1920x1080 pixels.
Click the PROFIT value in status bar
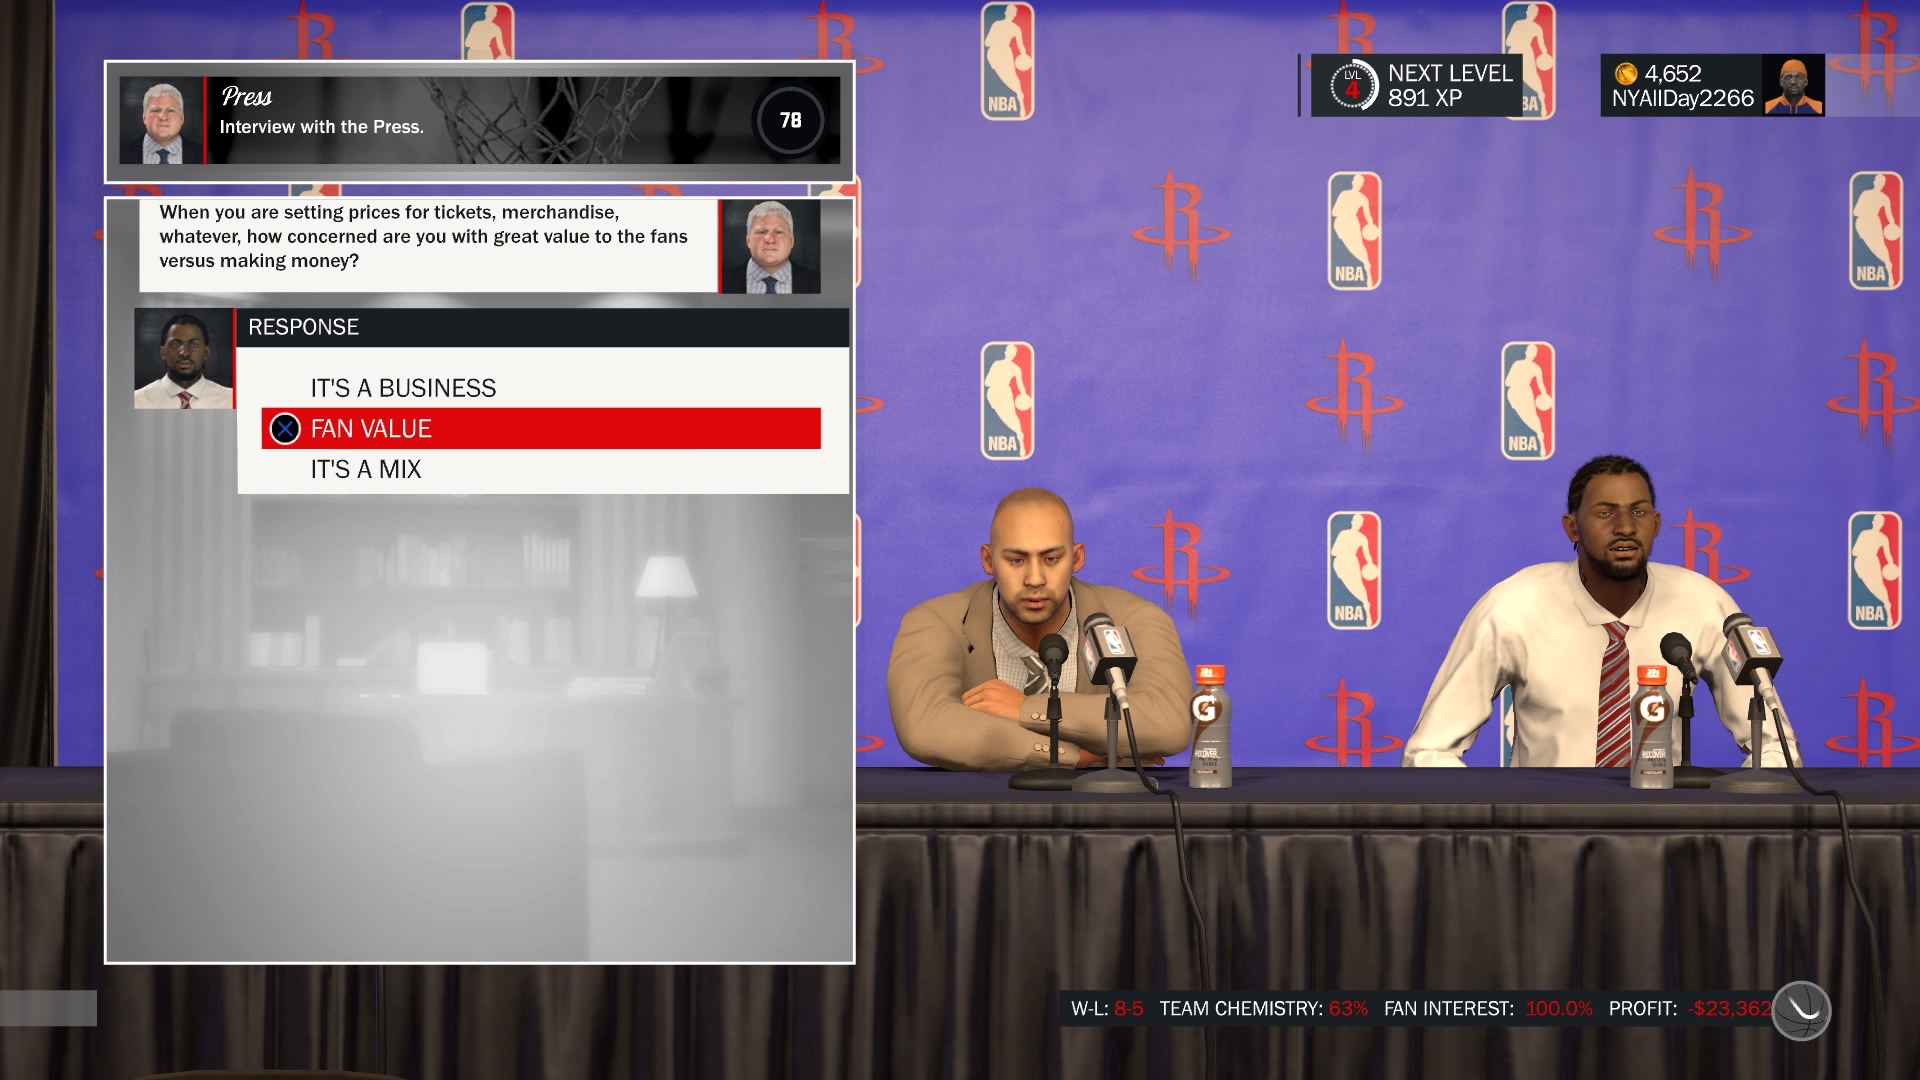[x=1729, y=1009]
